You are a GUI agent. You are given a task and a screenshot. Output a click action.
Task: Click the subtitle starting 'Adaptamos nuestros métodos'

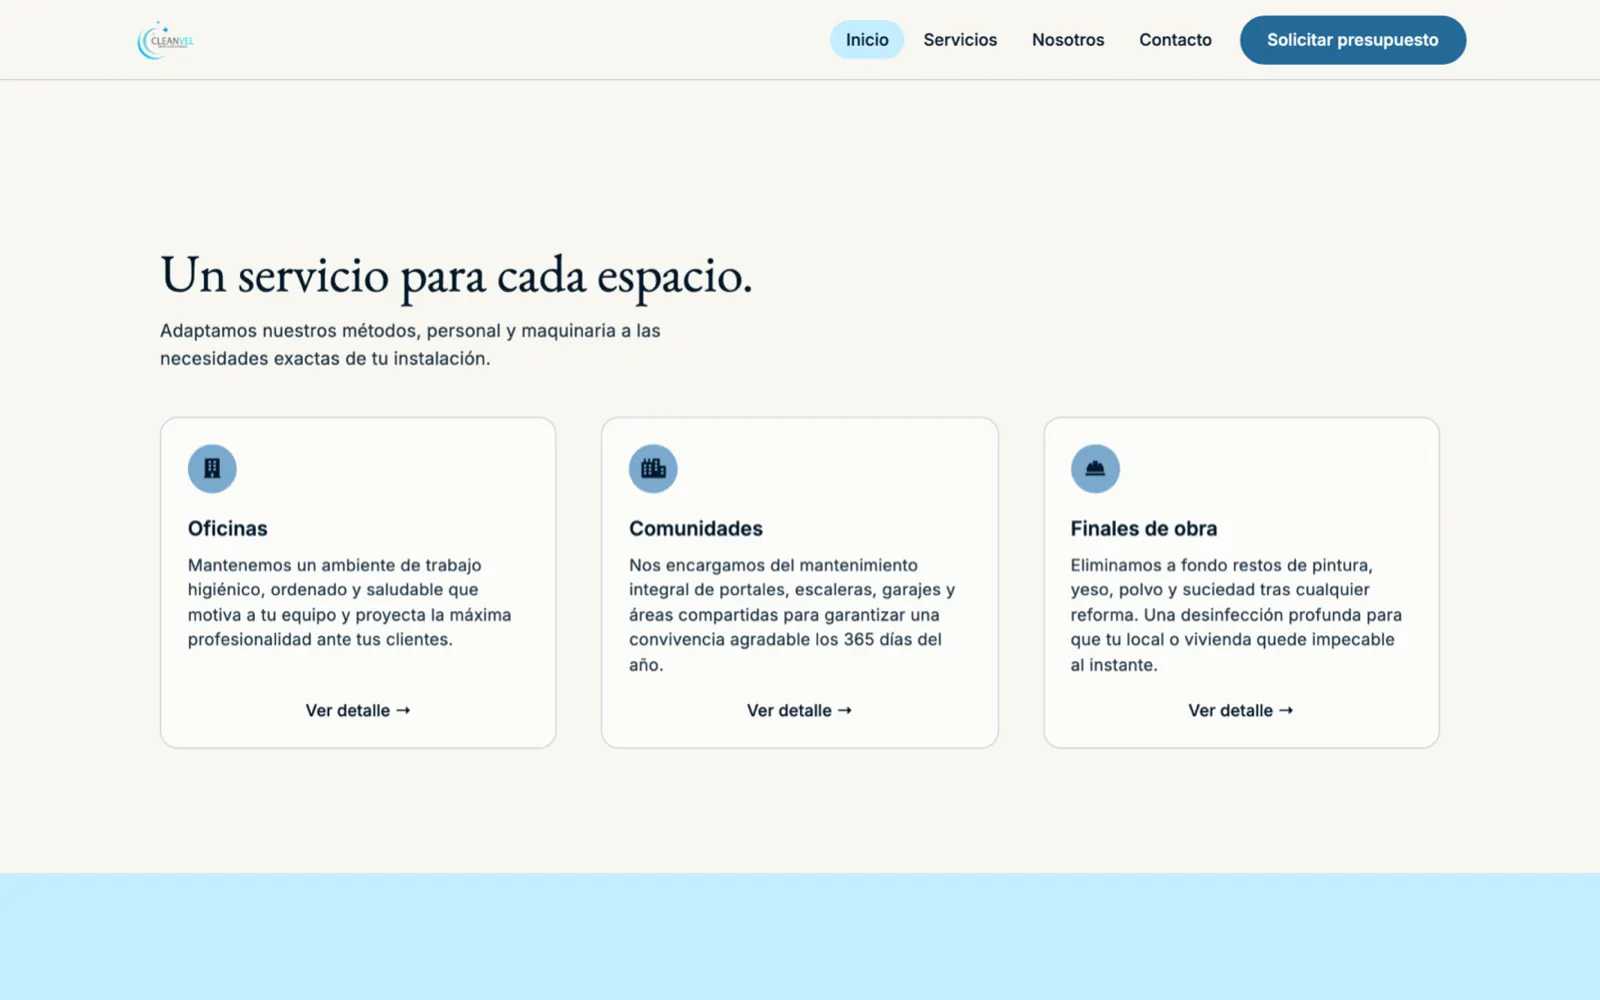click(410, 344)
